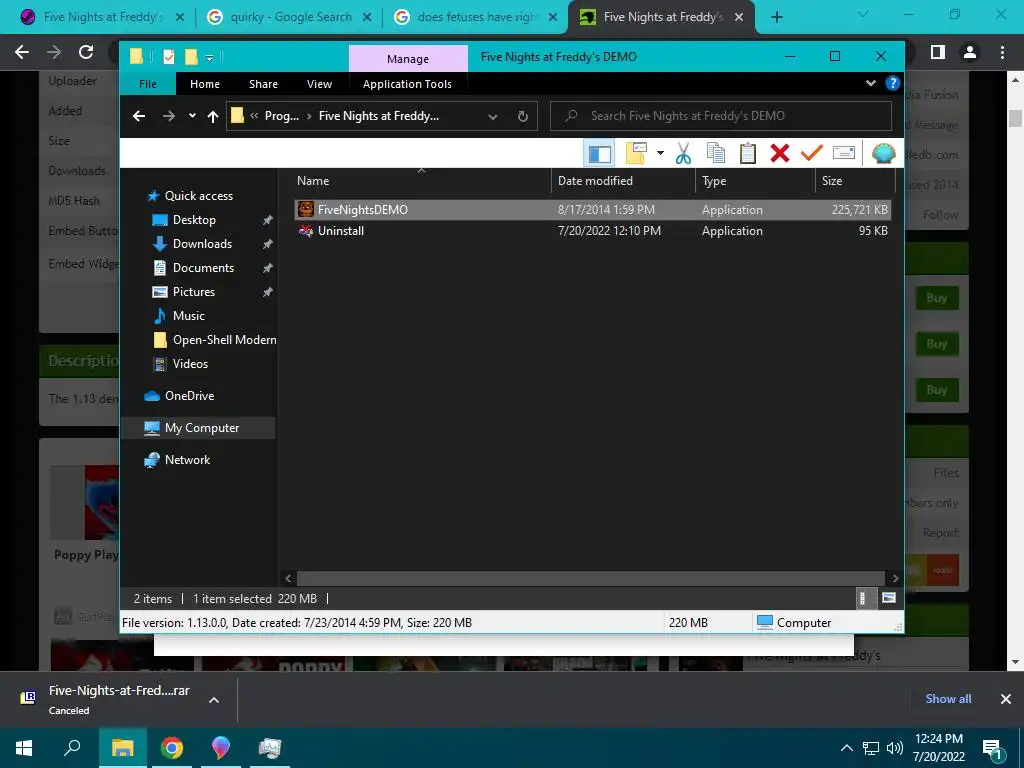
Task: Open the Home ribbon tab
Action: click(205, 84)
